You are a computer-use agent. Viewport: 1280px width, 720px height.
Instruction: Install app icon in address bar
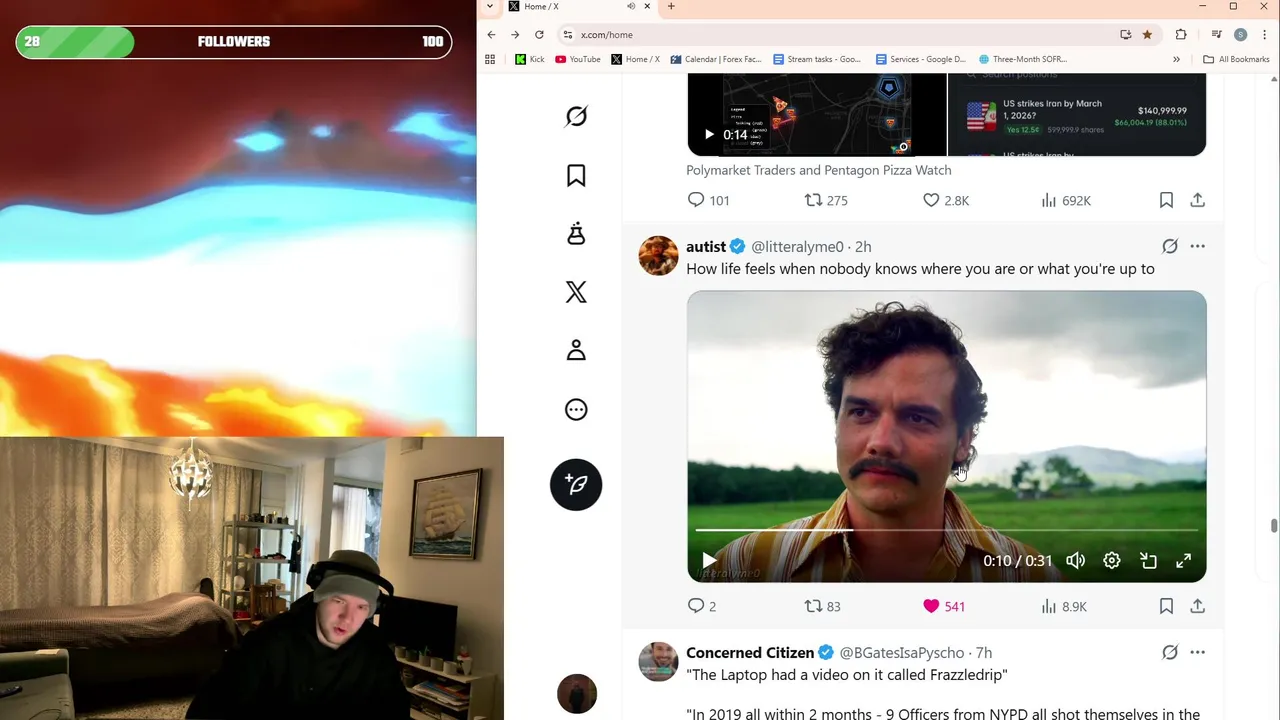pos(1126,34)
